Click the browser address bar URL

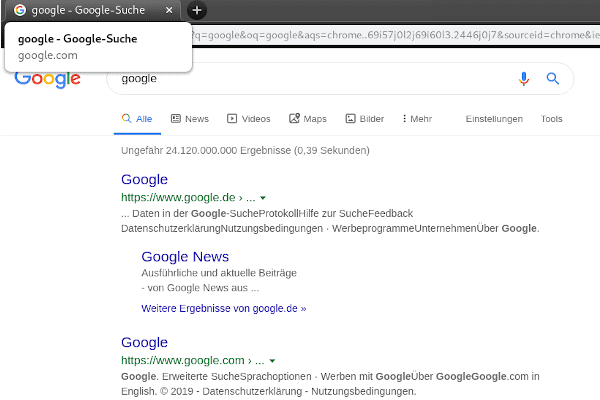(x=394, y=35)
